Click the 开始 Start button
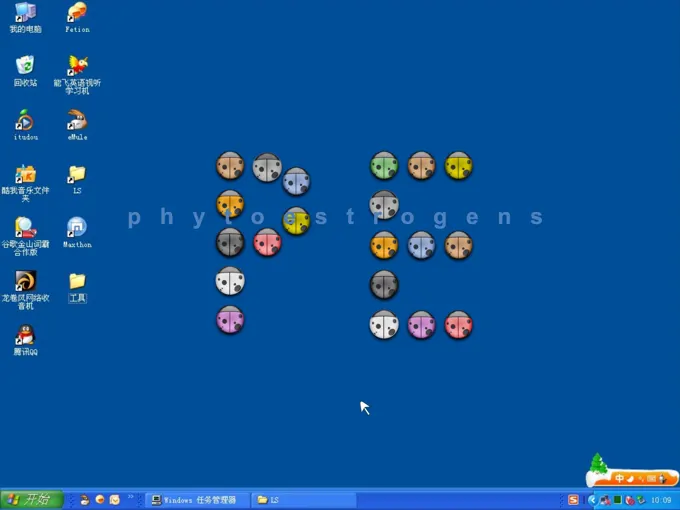 32,499
